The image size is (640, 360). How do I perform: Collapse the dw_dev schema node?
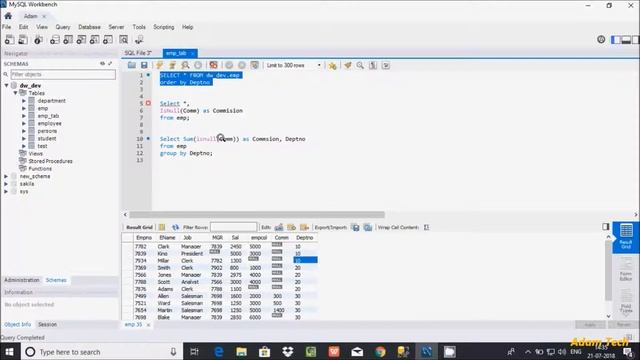(x=7, y=86)
